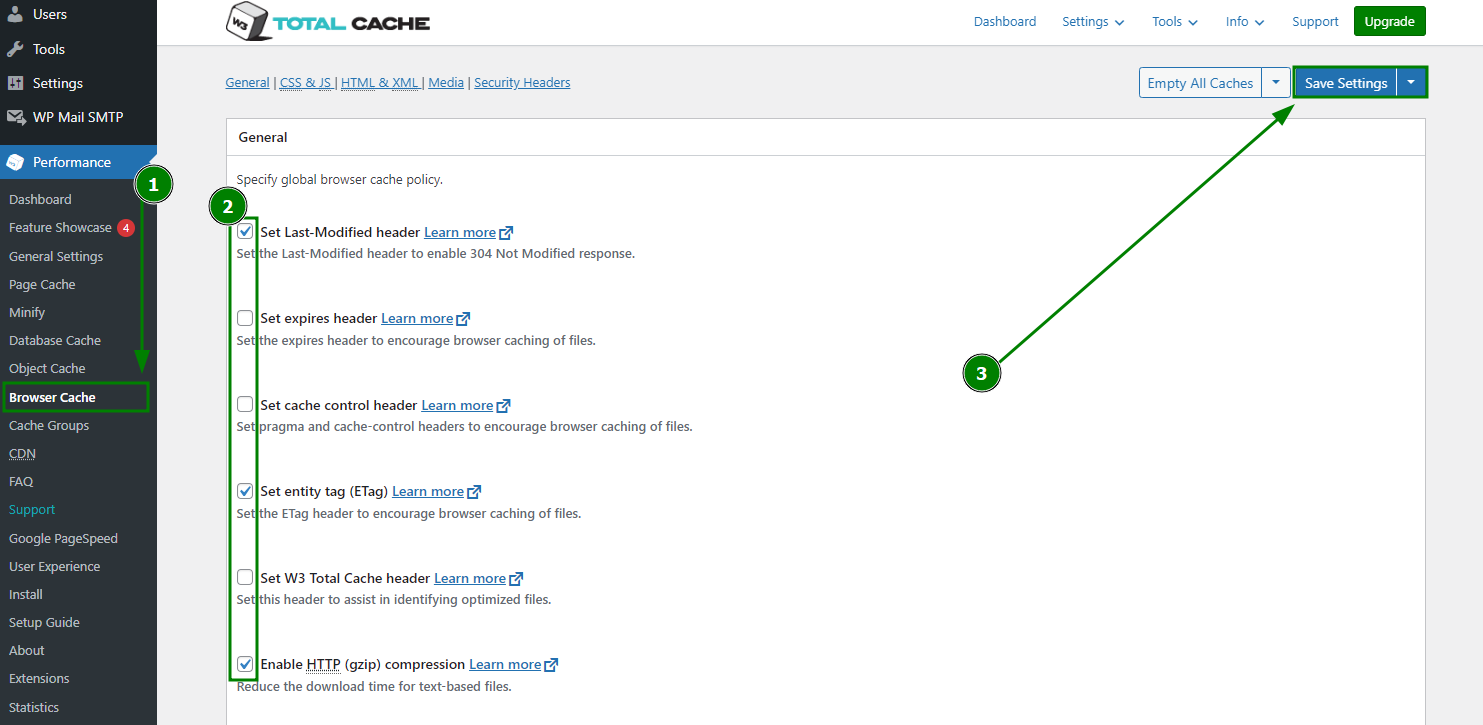
Task: Click the W3 Total Cache logo
Action: click(x=327, y=21)
